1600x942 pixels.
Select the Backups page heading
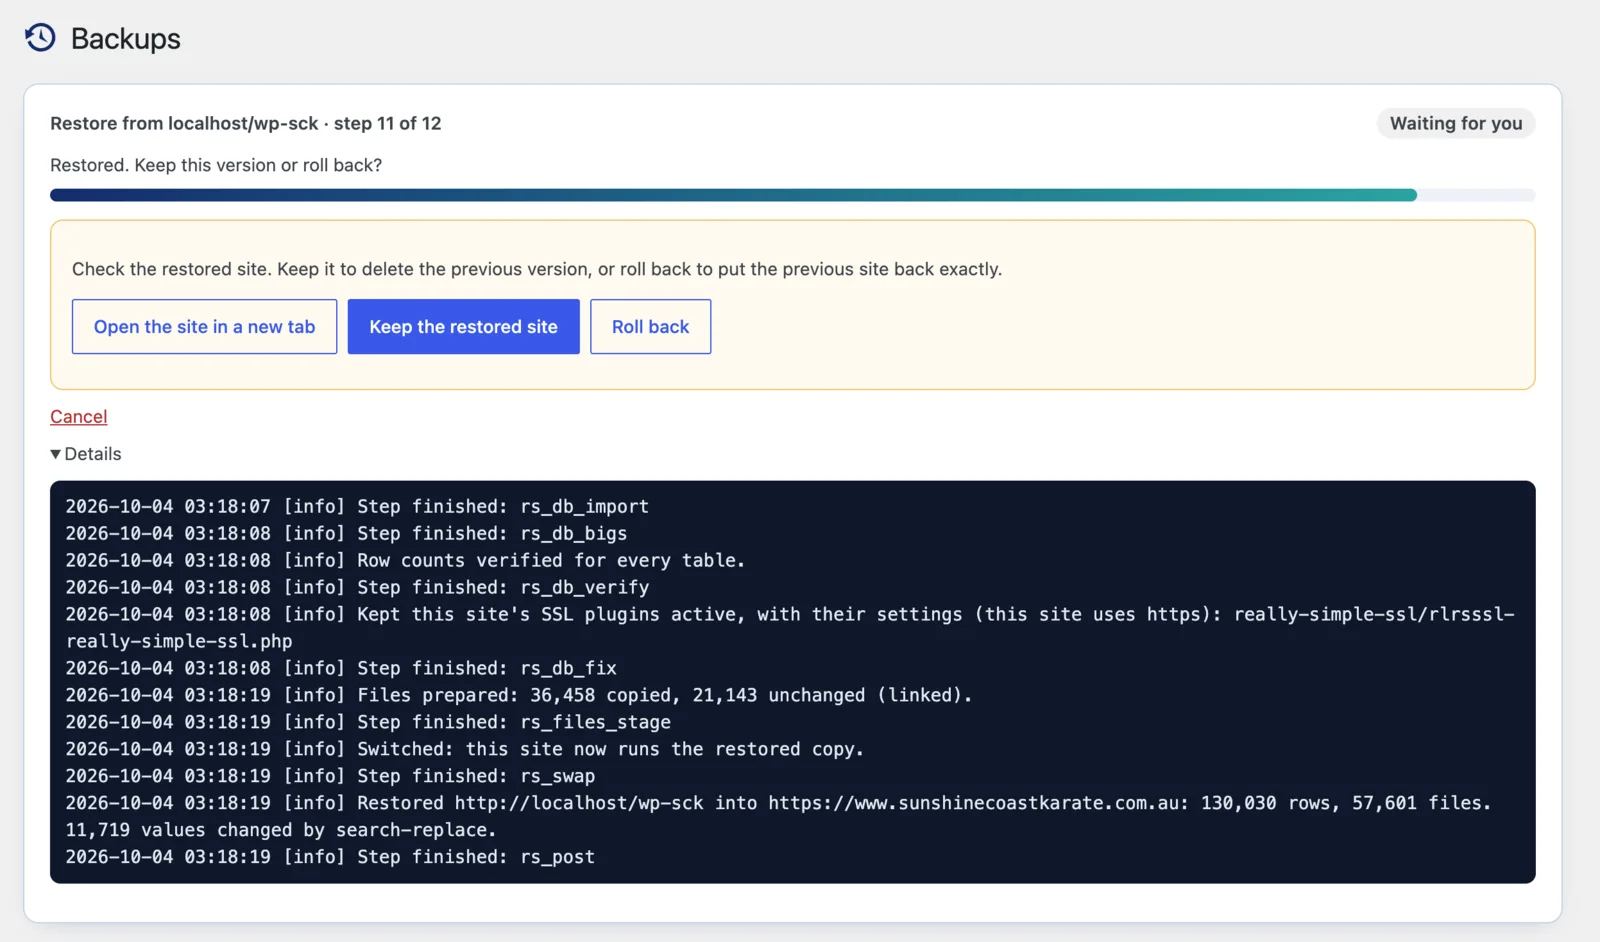(125, 38)
